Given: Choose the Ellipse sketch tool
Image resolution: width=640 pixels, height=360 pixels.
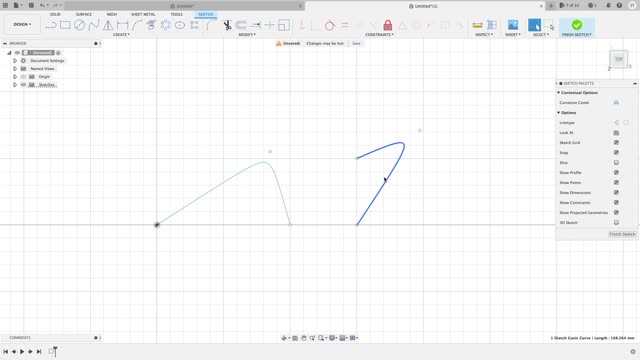Looking at the screenshot, I should (180, 25).
